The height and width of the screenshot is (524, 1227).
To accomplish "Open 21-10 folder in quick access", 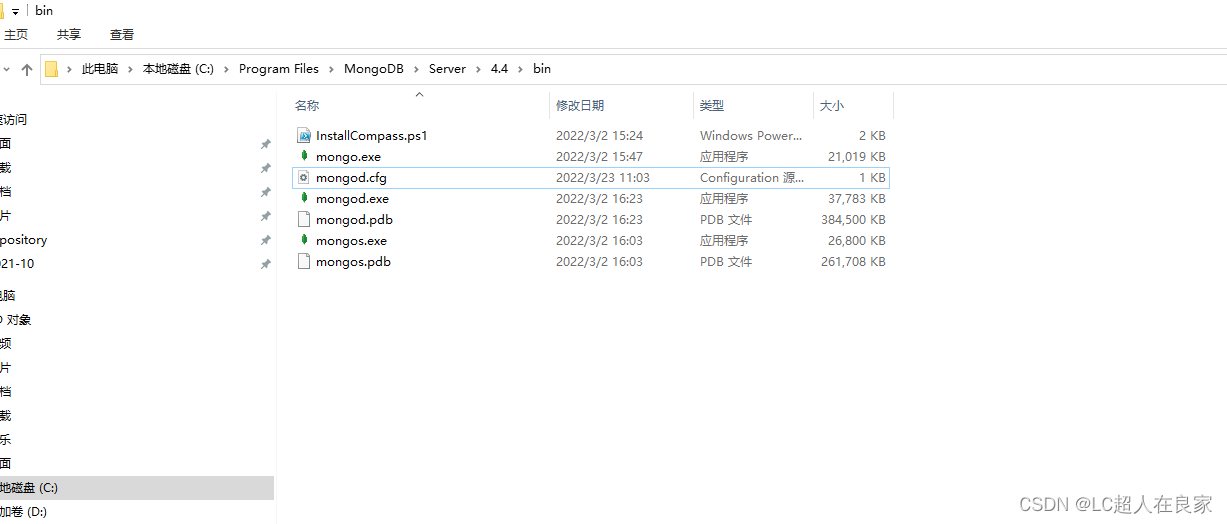I will tap(18, 264).
